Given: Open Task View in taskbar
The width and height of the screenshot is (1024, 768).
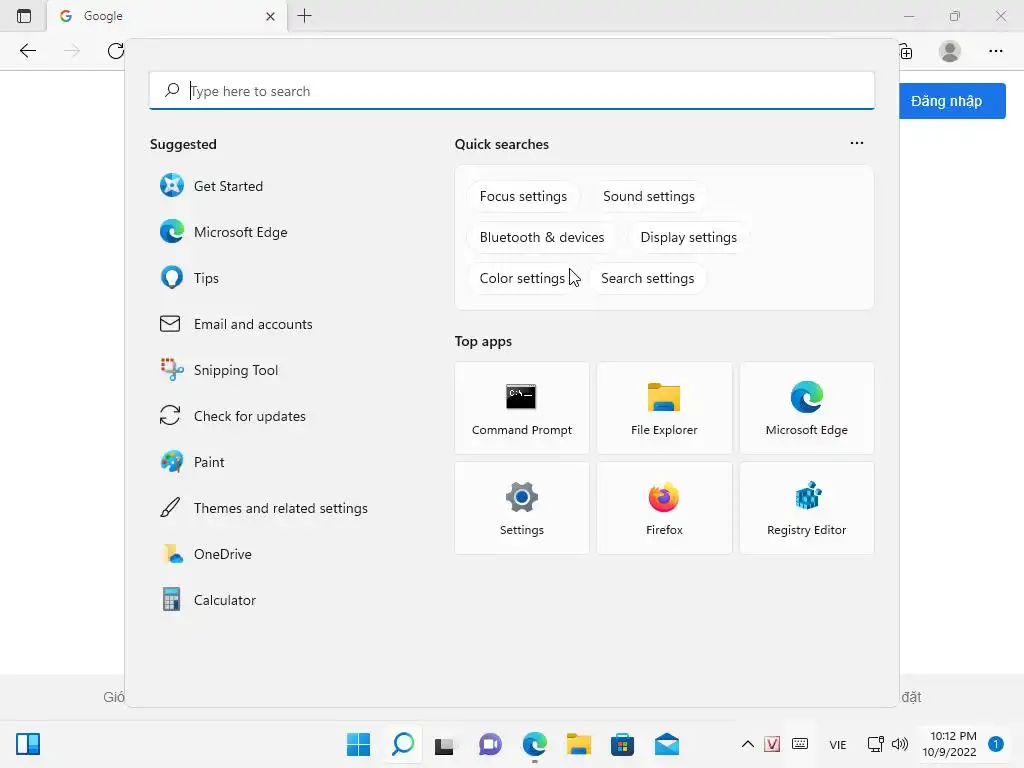Looking at the screenshot, I should (x=445, y=744).
